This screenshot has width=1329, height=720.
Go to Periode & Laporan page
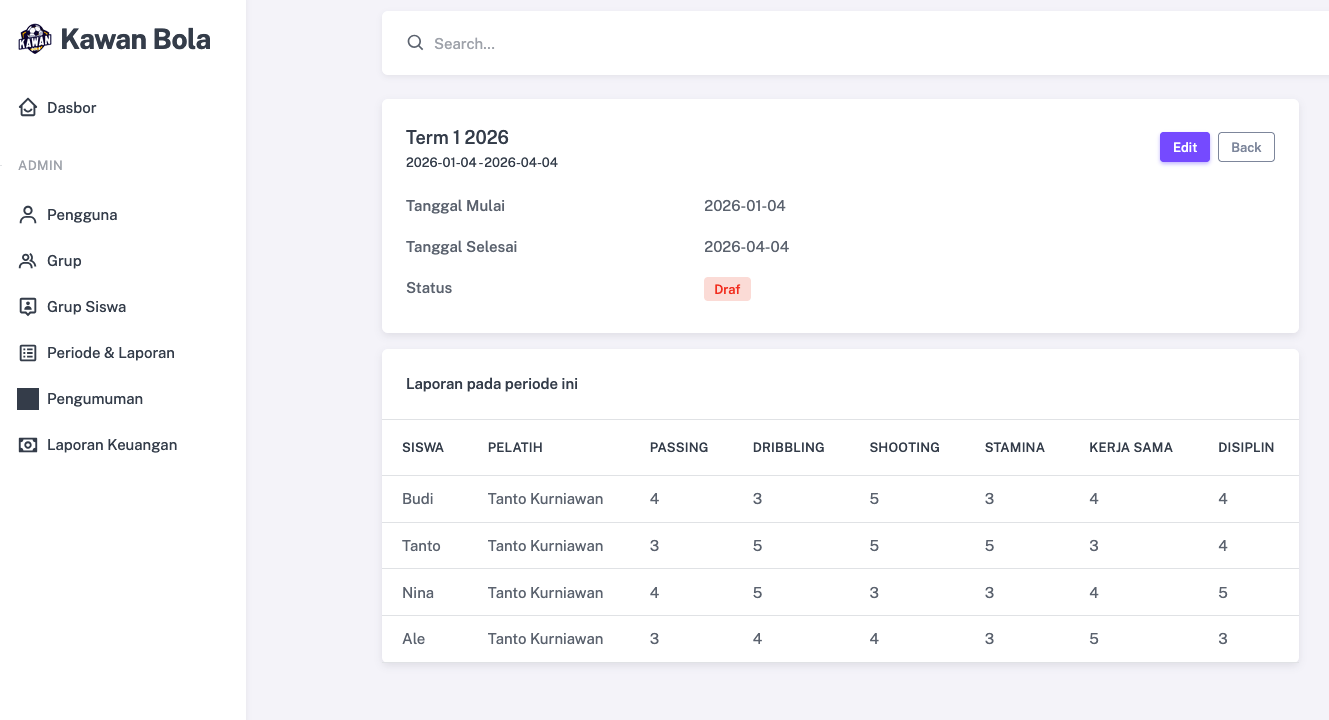point(110,353)
